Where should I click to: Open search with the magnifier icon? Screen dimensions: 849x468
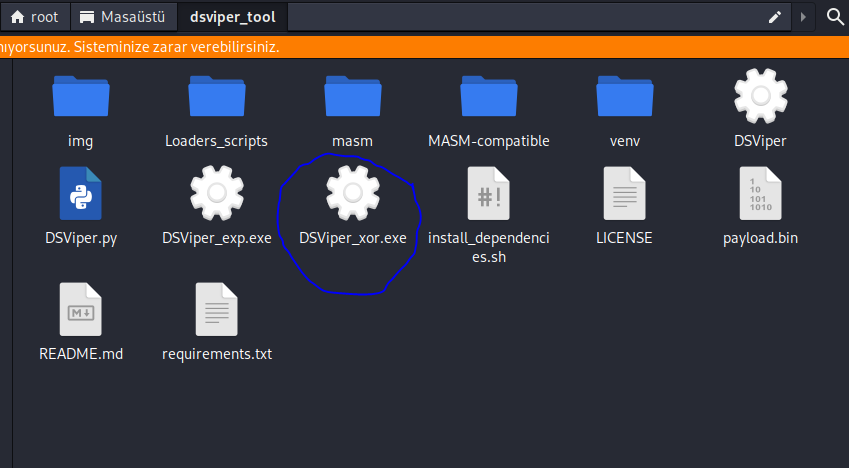pyautogui.click(x=835, y=17)
